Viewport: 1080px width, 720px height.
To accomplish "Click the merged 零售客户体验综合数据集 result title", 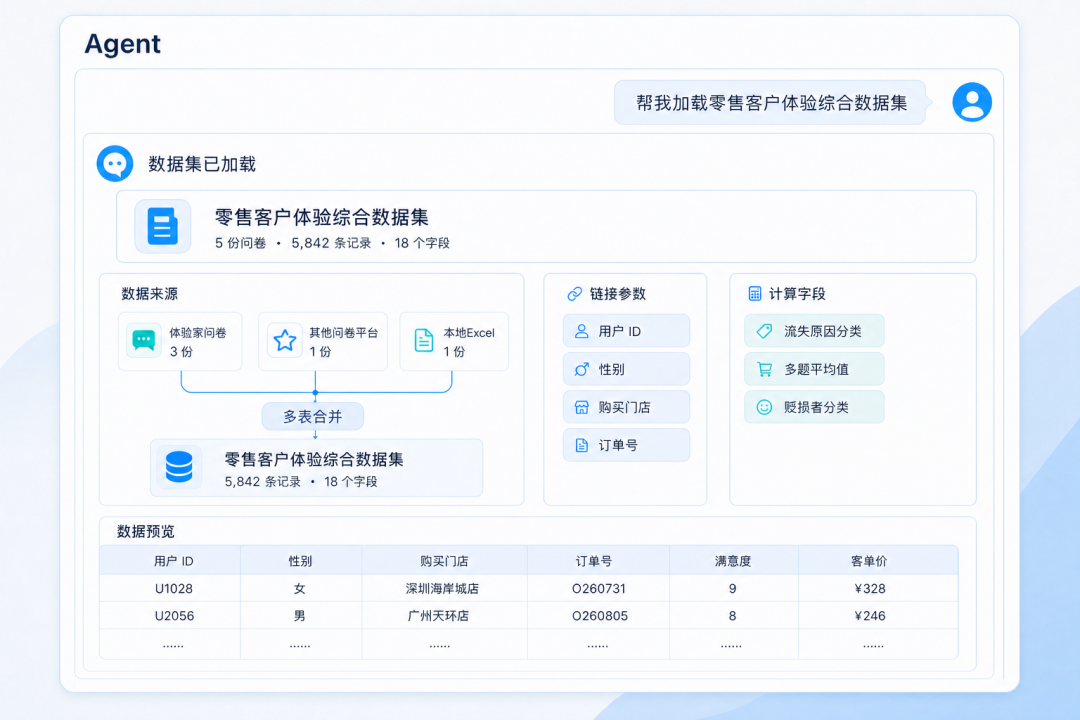I will pos(314,460).
